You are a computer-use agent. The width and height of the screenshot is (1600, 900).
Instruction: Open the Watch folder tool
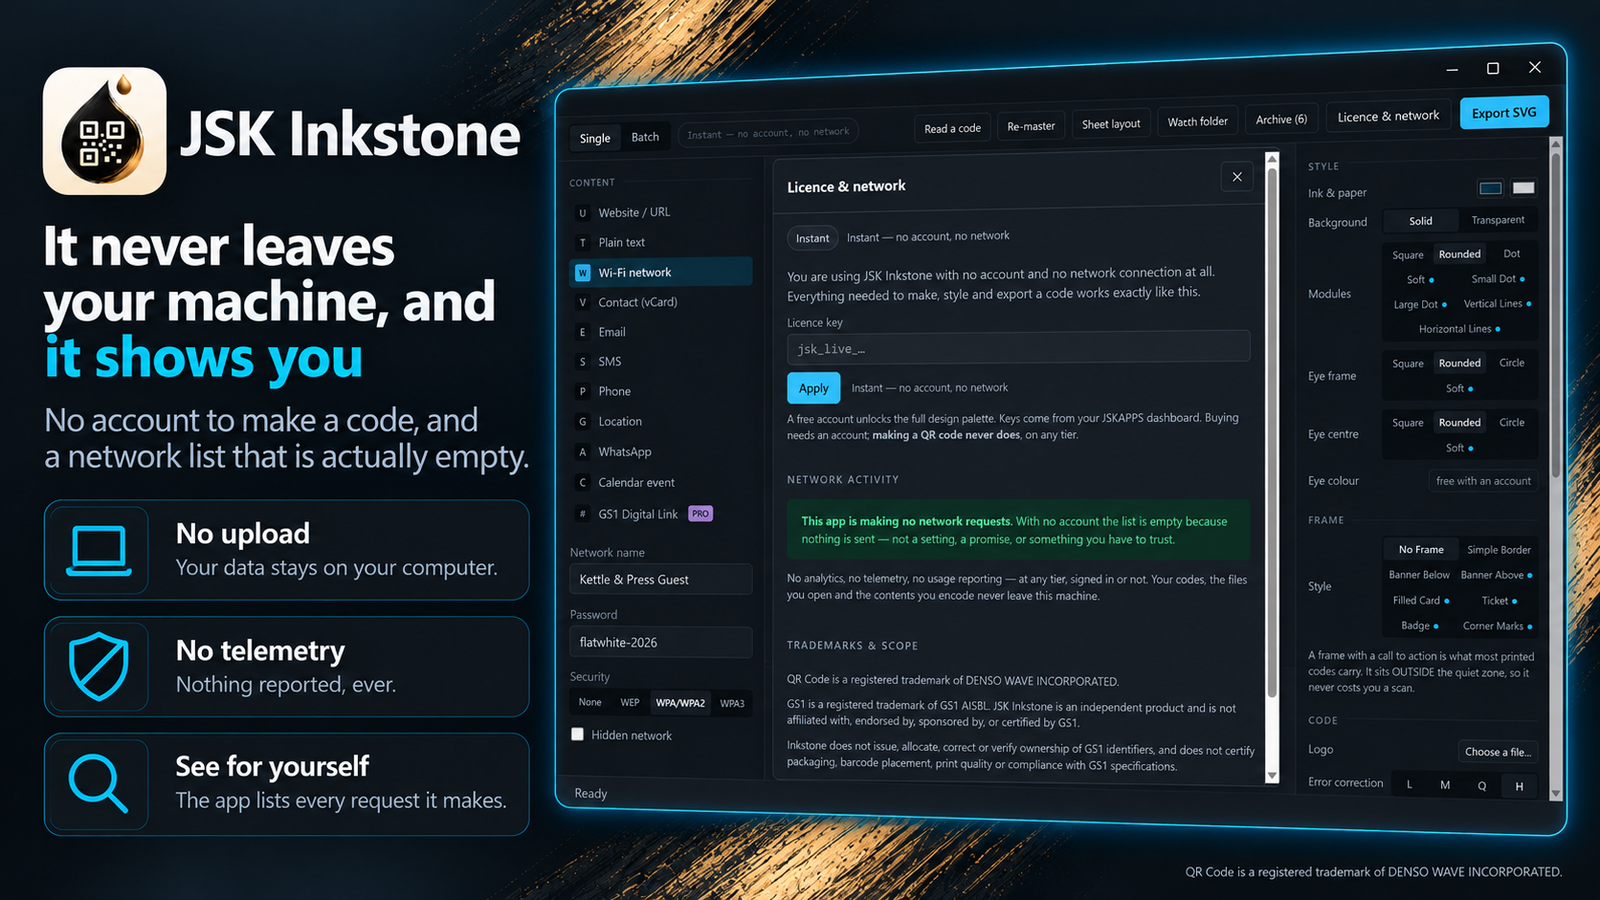coord(1198,122)
